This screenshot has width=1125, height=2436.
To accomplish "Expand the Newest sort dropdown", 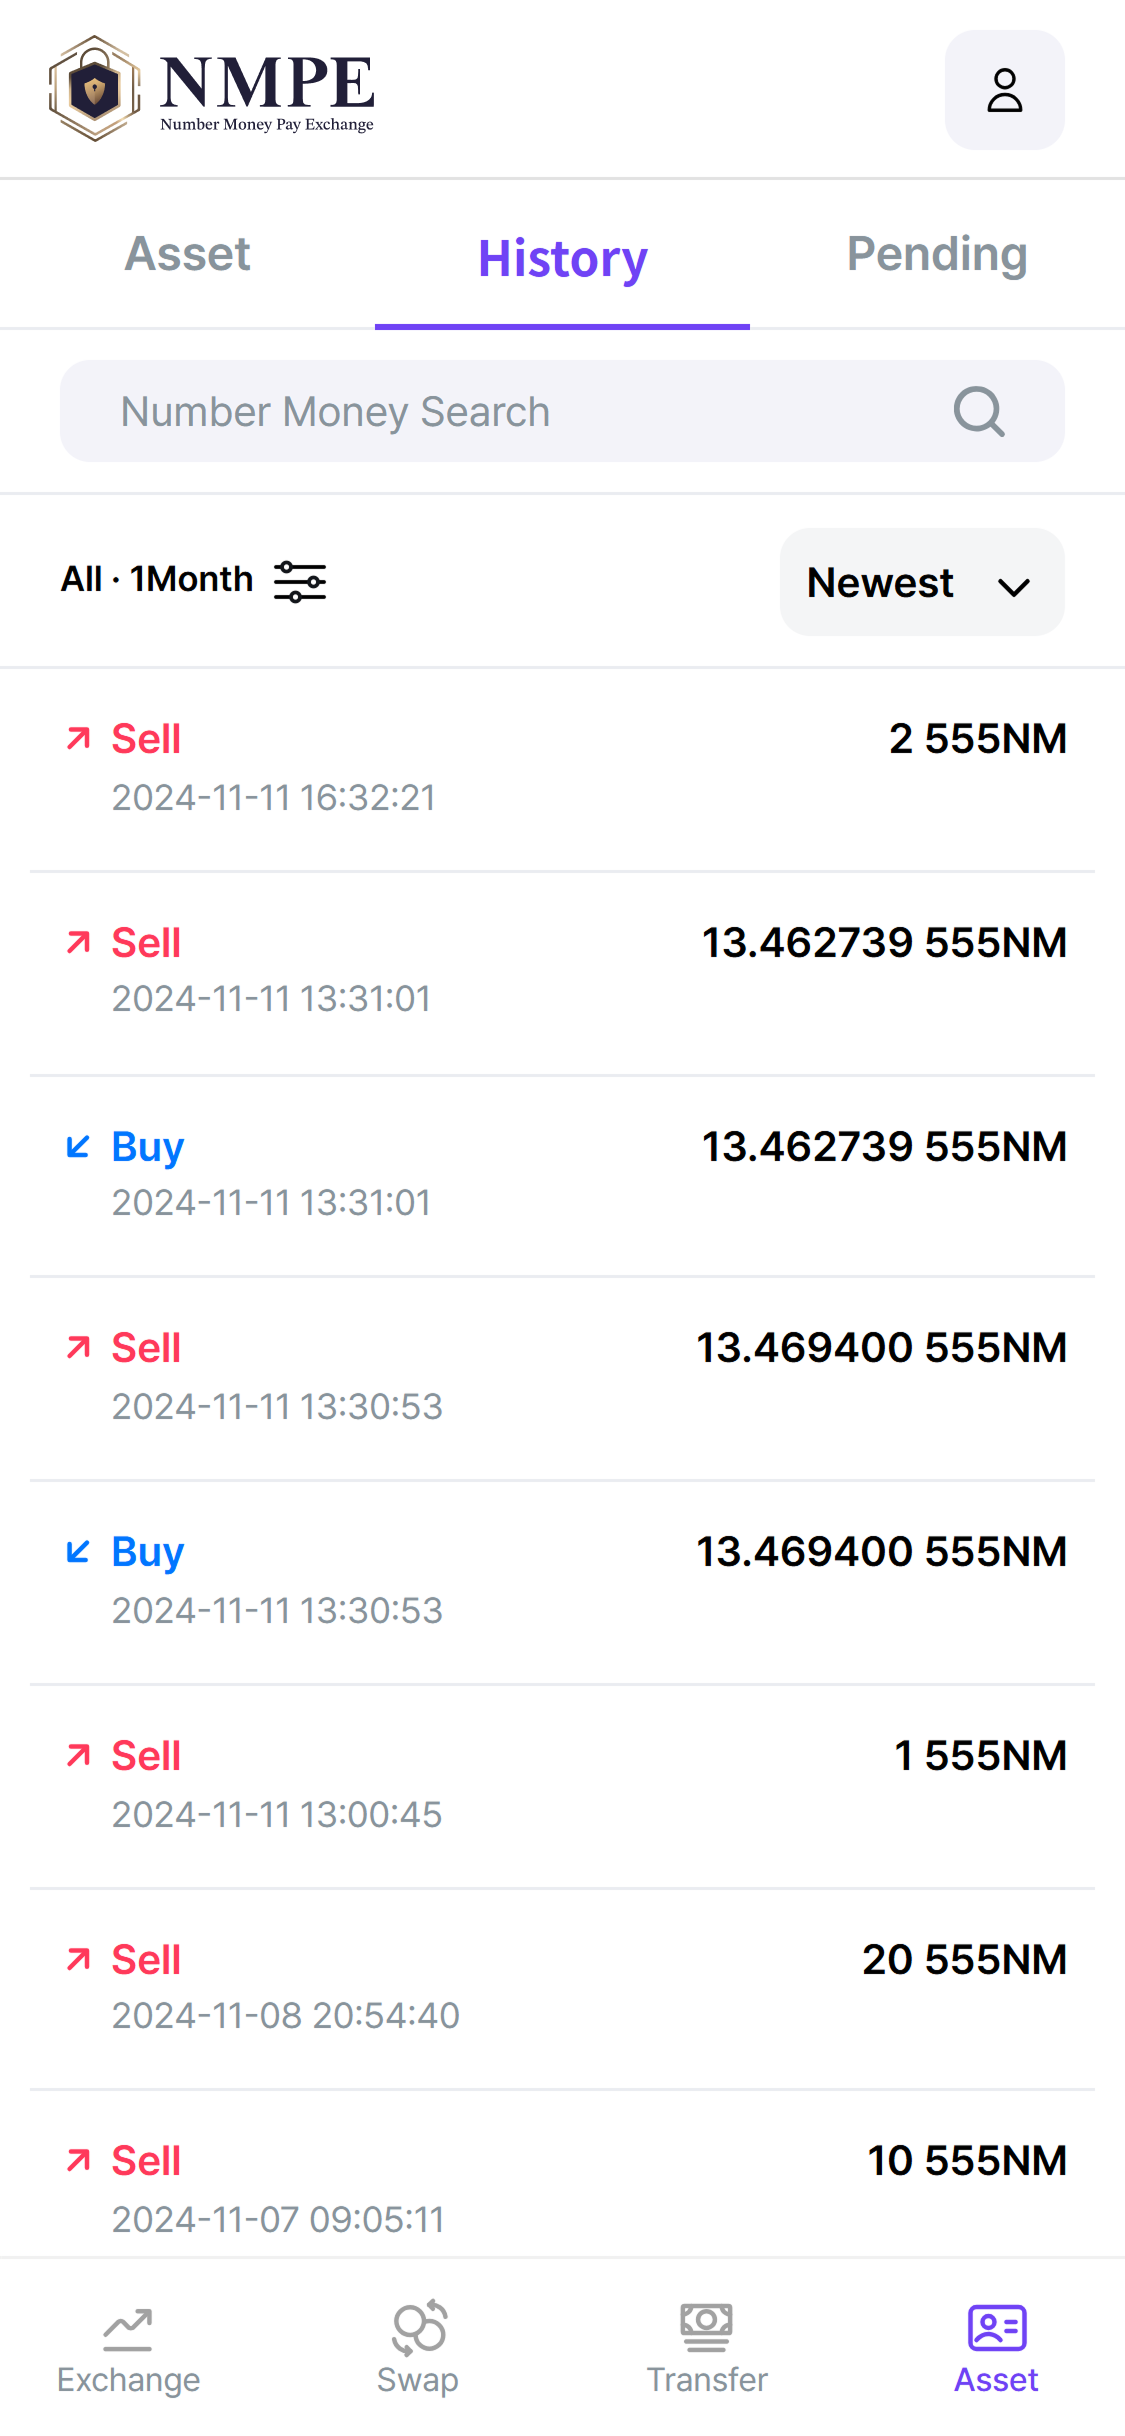I will (922, 582).
